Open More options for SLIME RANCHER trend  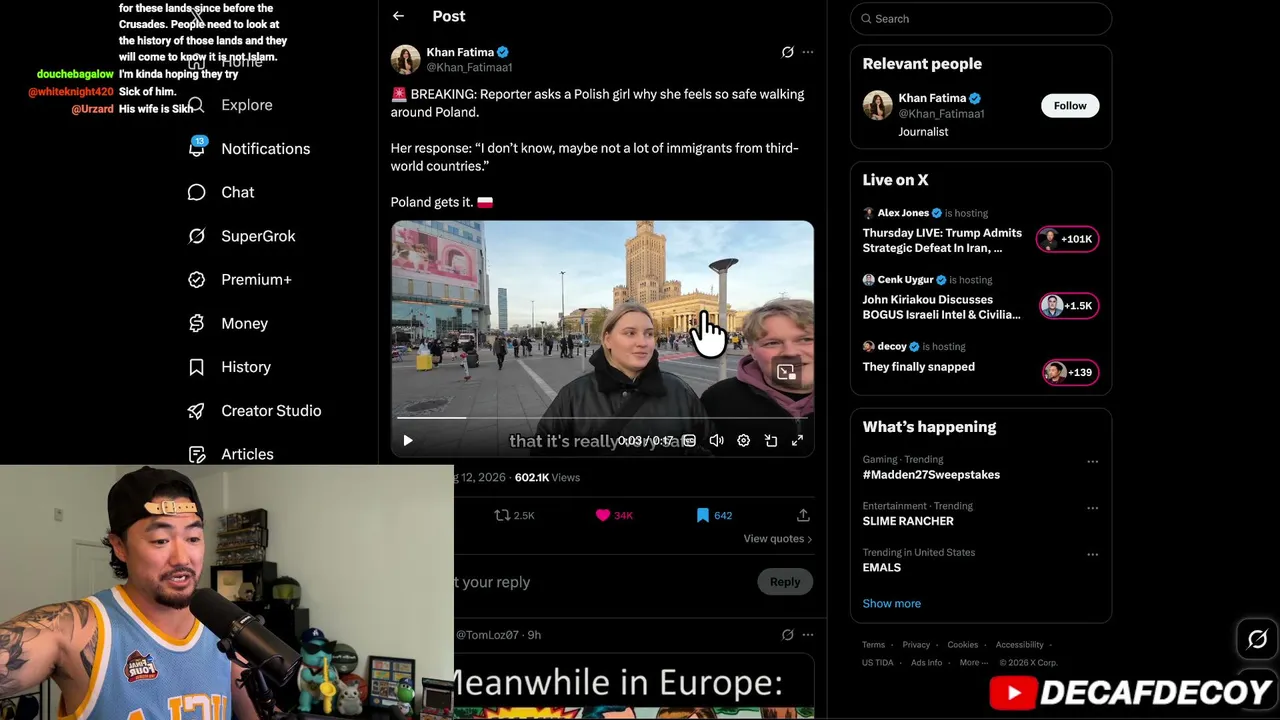click(x=1092, y=508)
